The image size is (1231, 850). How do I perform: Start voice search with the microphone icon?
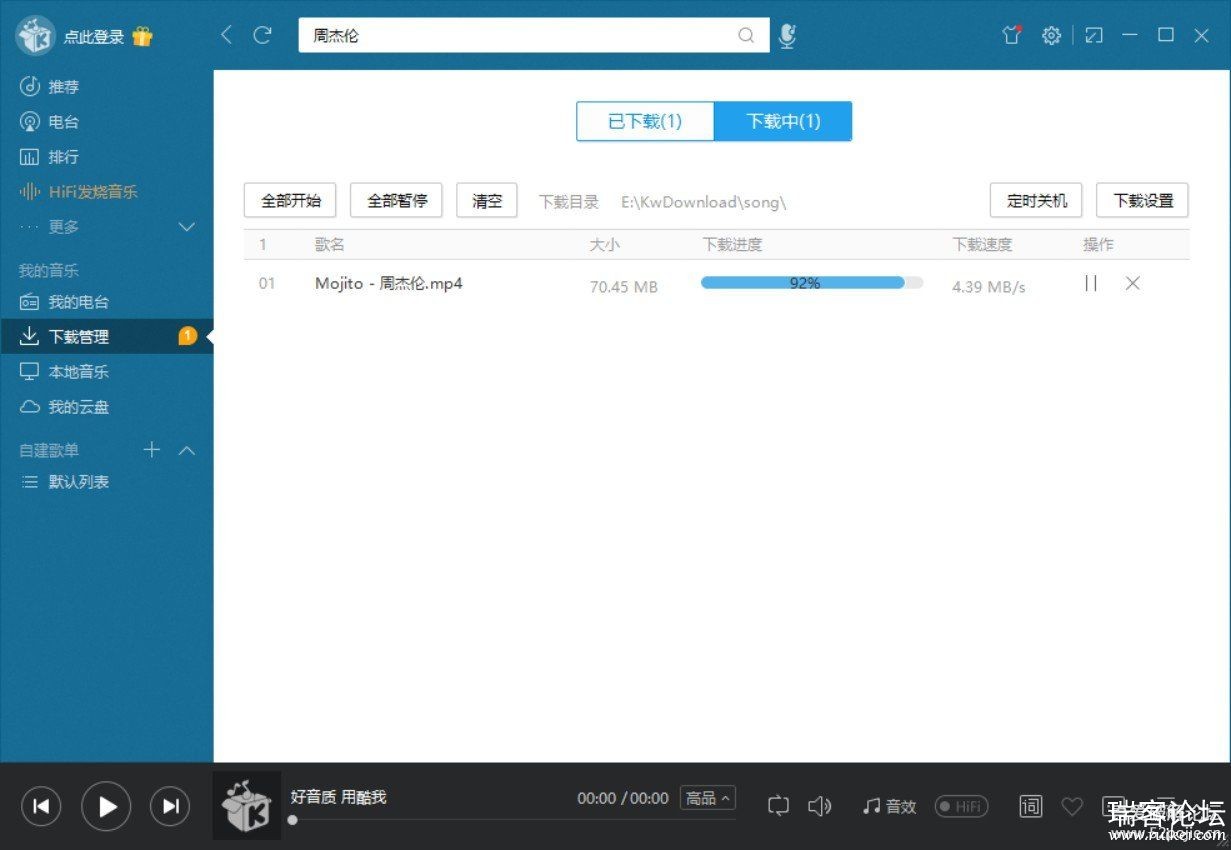click(x=788, y=36)
